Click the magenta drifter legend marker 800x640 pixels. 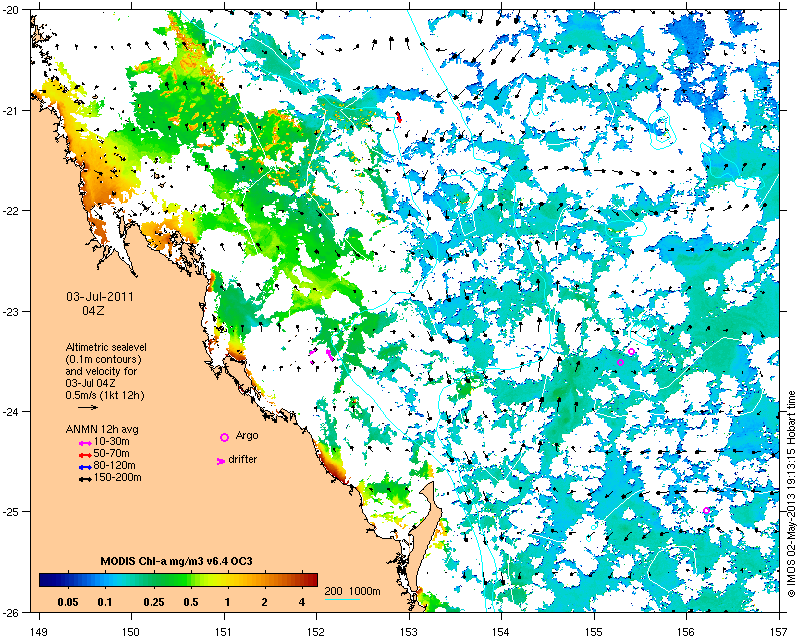point(221,461)
